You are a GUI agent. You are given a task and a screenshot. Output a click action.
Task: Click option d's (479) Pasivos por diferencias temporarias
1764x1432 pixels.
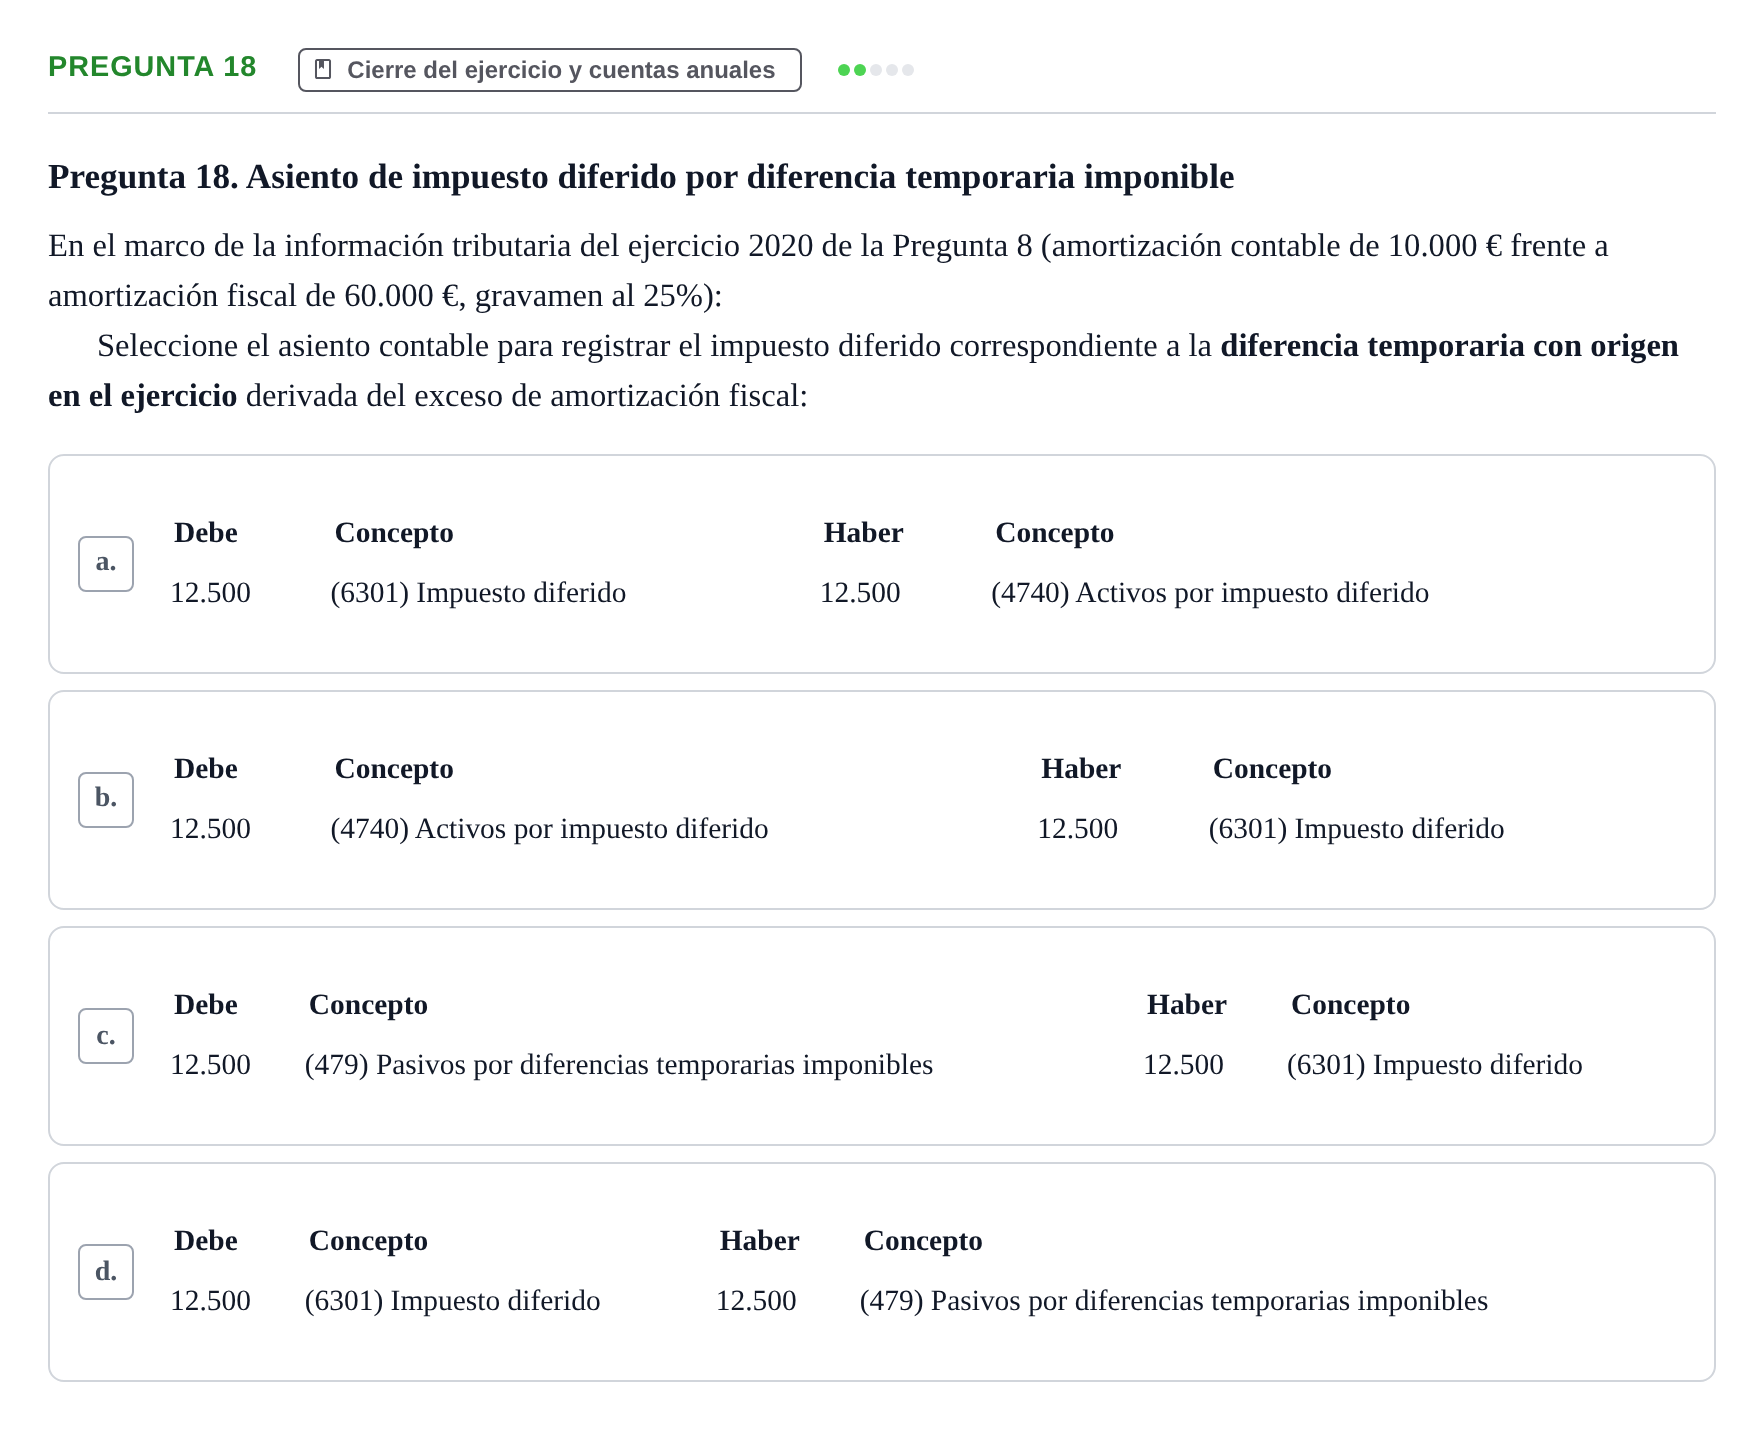(1174, 1301)
